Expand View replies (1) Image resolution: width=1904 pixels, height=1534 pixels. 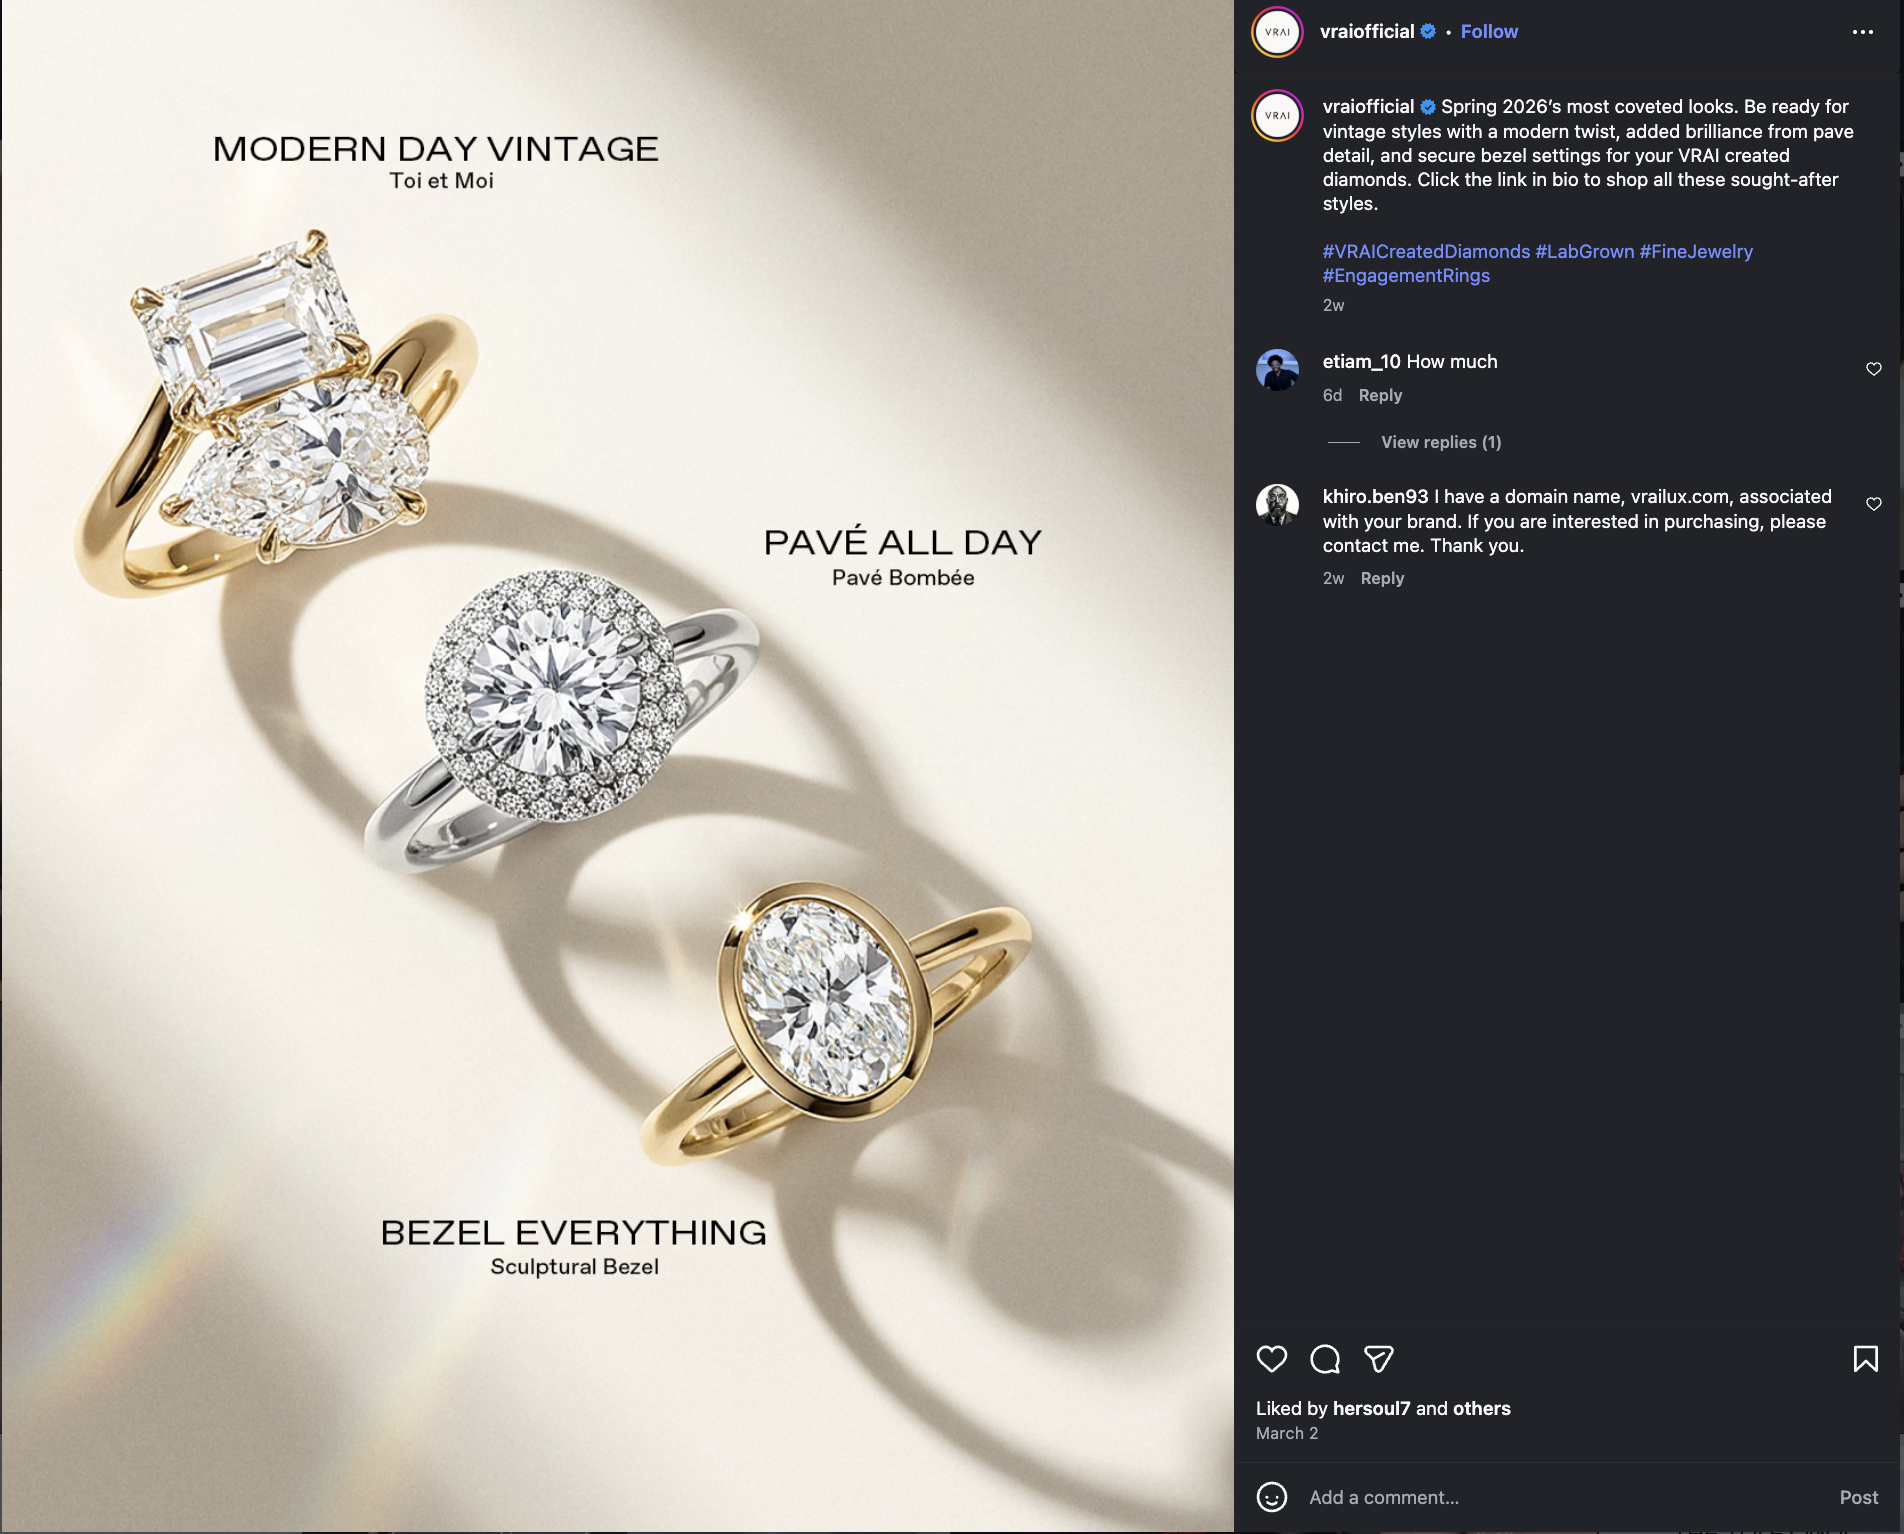coord(1441,442)
